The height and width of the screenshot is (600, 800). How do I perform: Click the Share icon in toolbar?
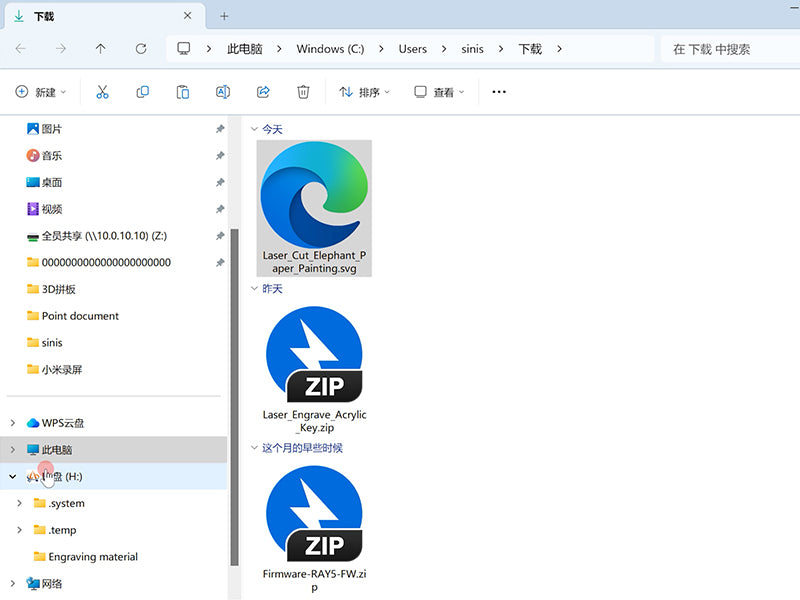click(x=263, y=92)
